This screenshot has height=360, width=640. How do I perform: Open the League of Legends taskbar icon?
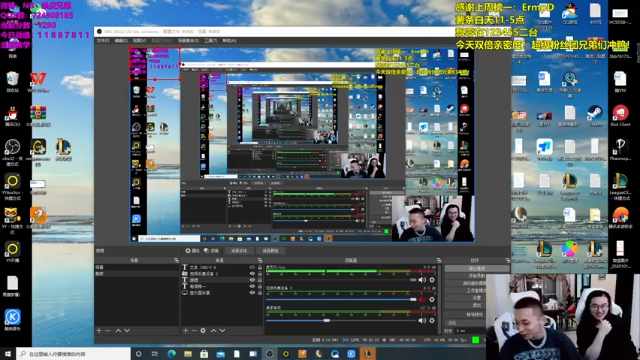pos(367,353)
